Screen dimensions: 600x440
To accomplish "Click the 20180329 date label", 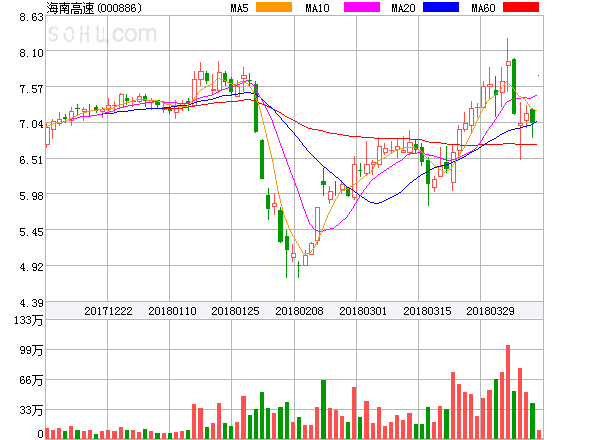I will point(490,311).
